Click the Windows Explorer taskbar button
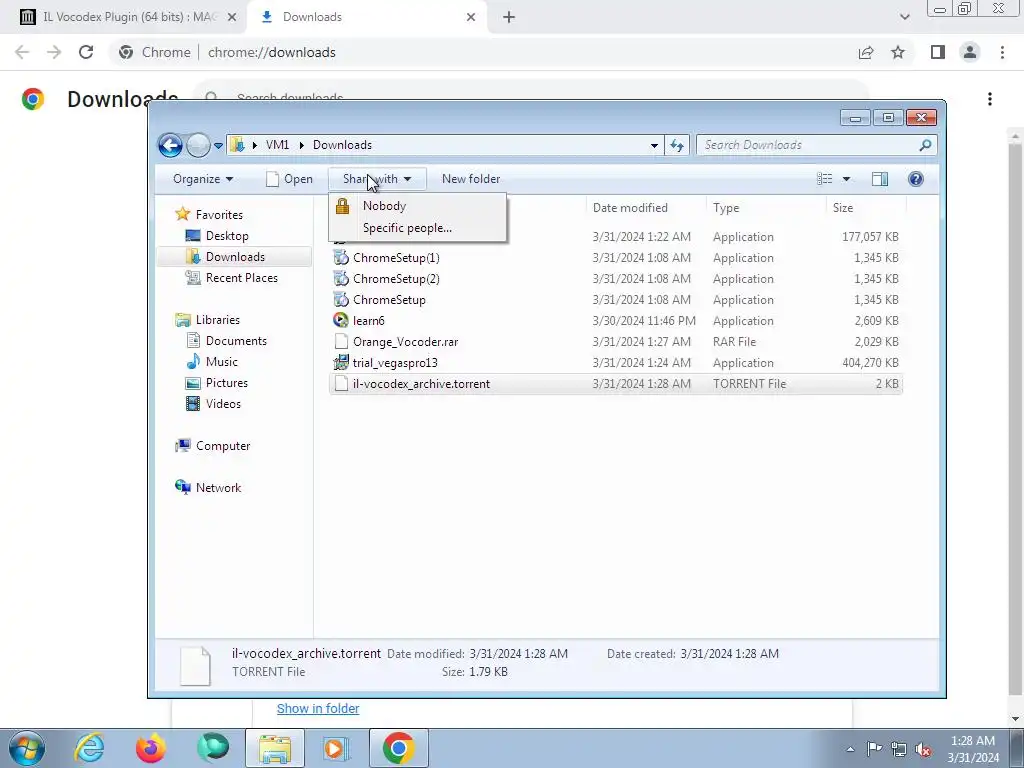 coord(275,748)
